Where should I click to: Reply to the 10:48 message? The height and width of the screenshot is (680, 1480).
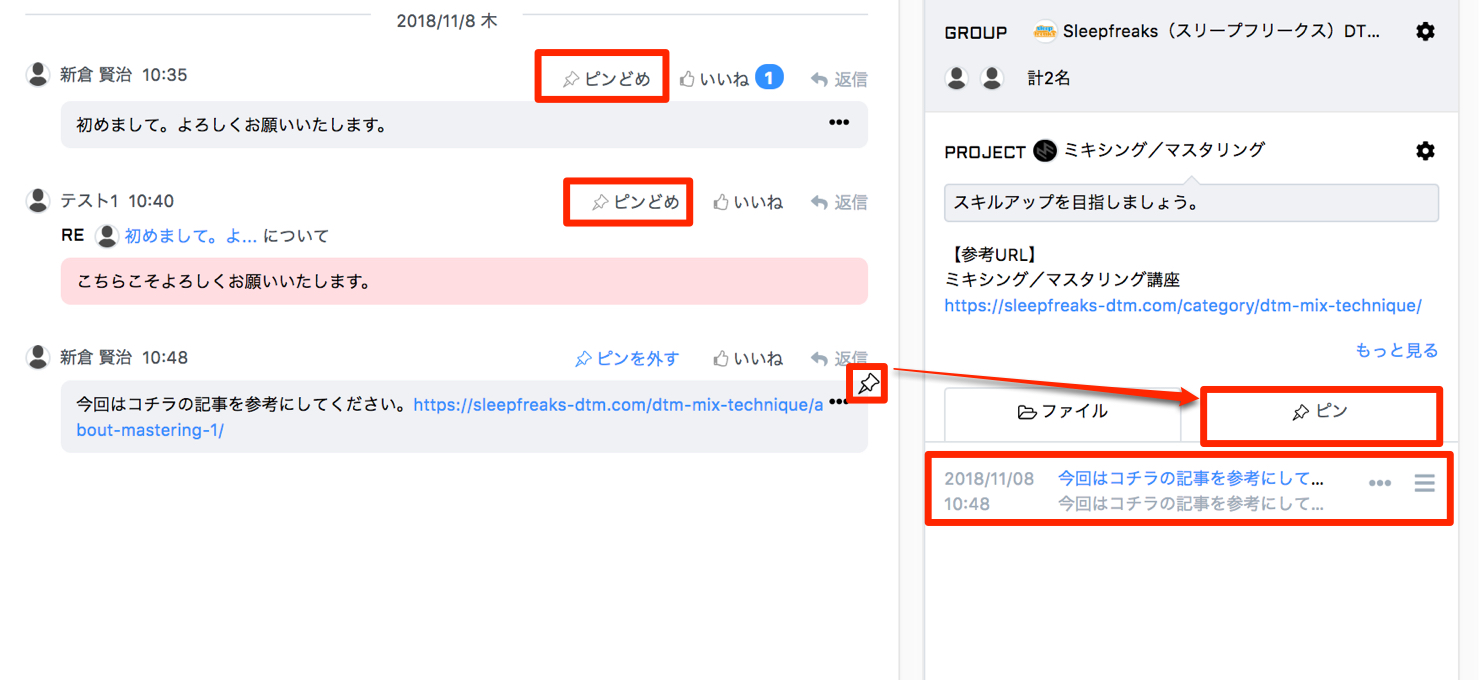pyautogui.click(x=839, y=358)
